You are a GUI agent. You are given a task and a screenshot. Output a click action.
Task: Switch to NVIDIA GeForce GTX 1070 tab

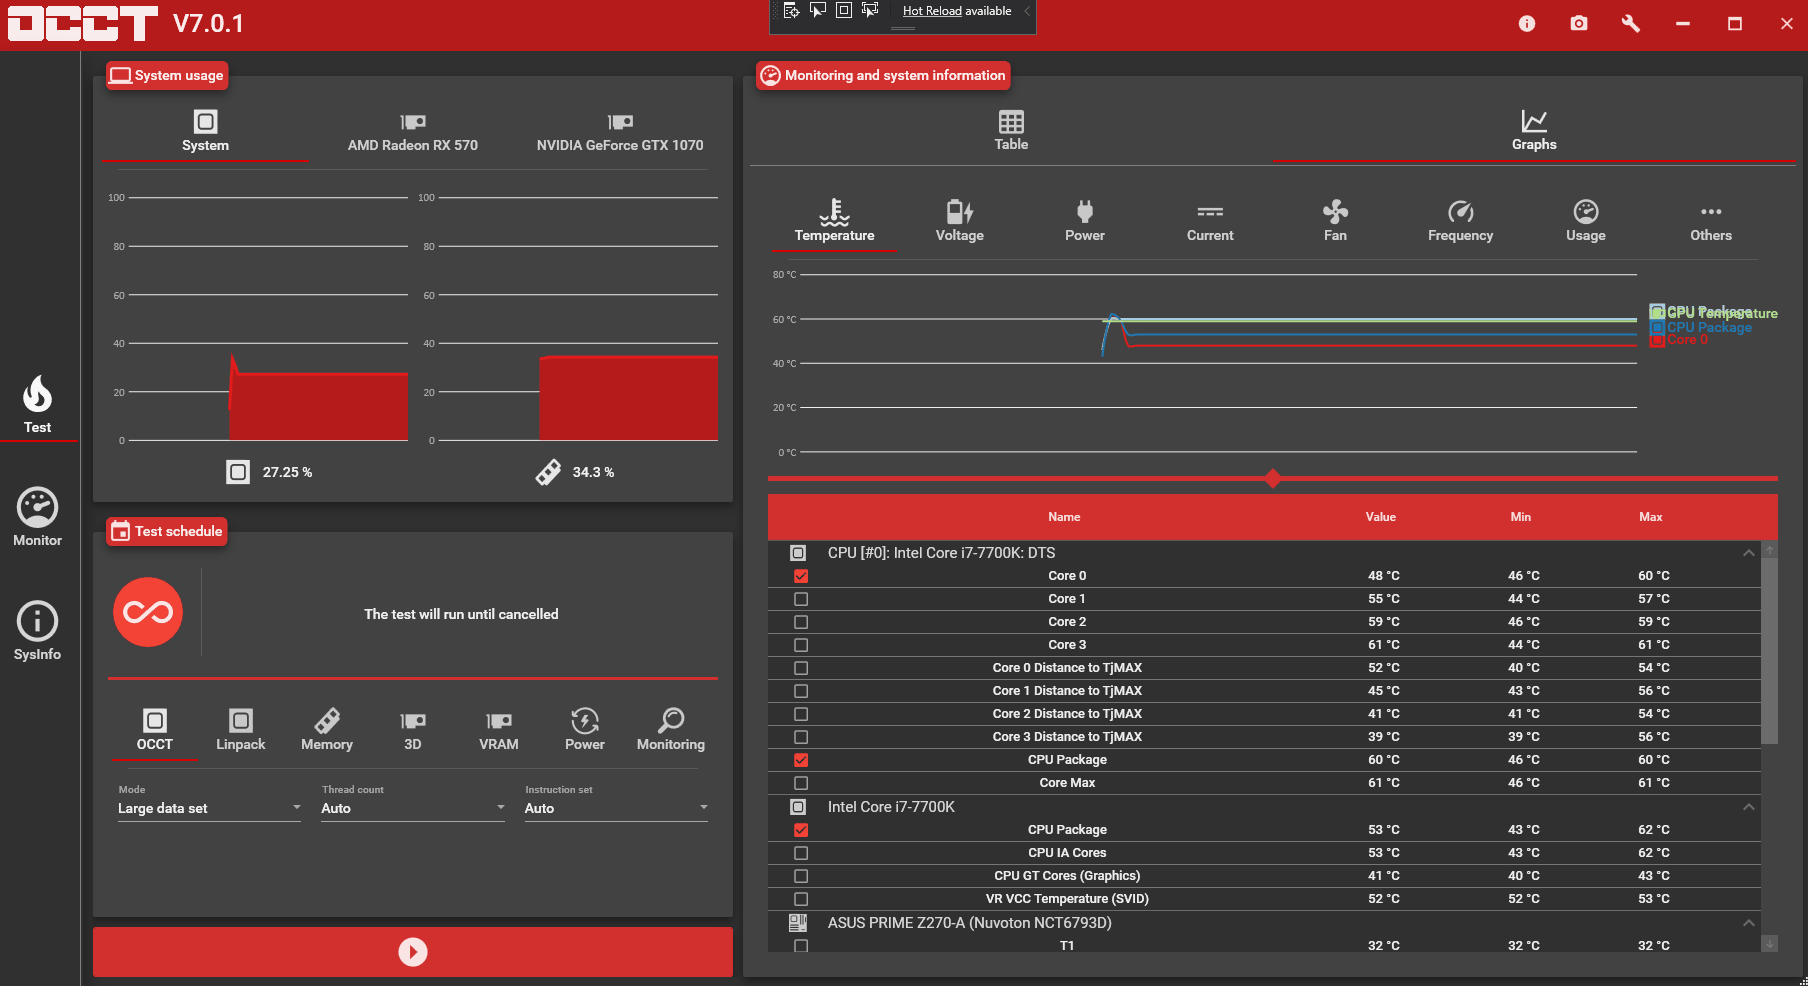pyautogui.click(x=619, y=132)
